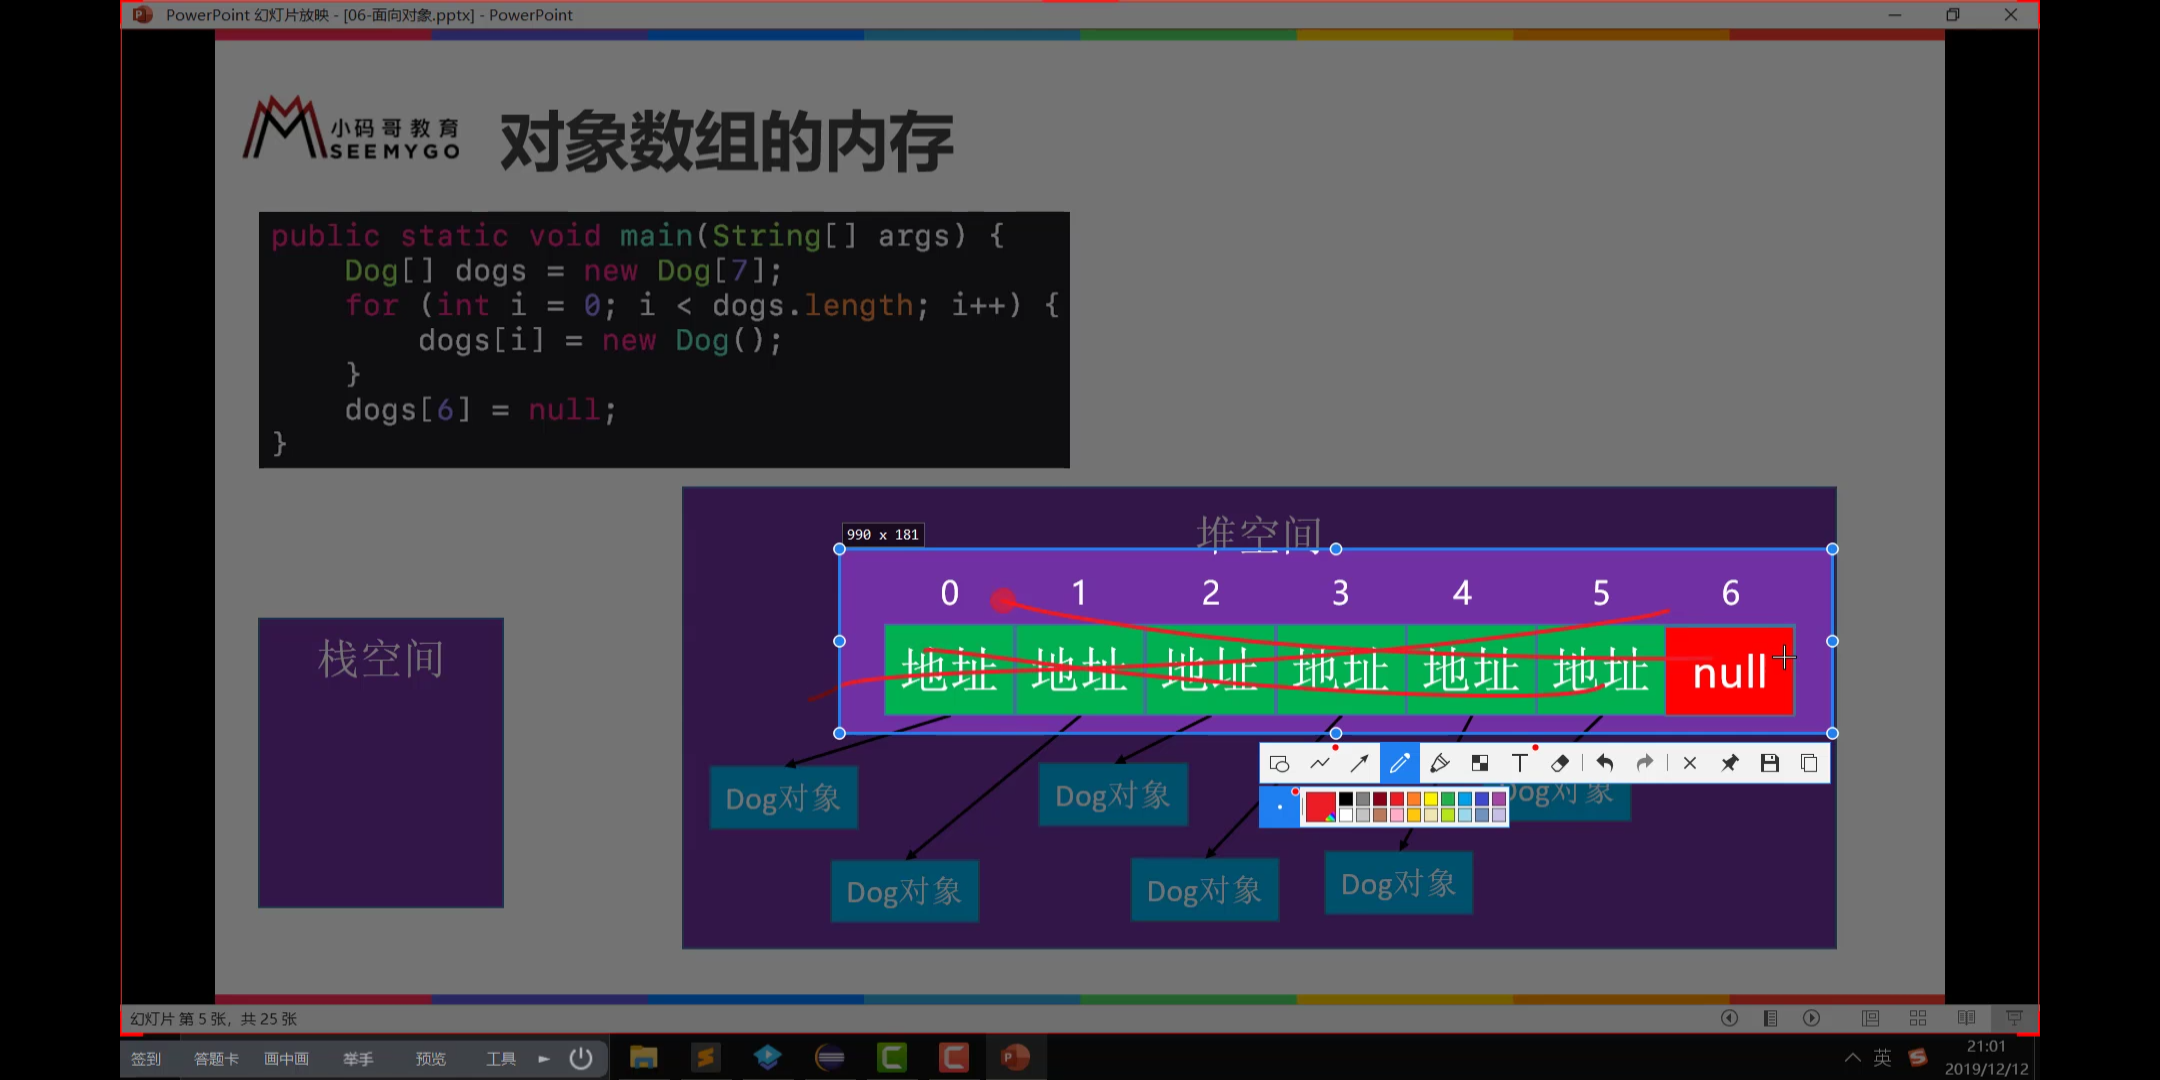
Task: Open PowerPoint from the taskbar
Action: [1016, 1057]
